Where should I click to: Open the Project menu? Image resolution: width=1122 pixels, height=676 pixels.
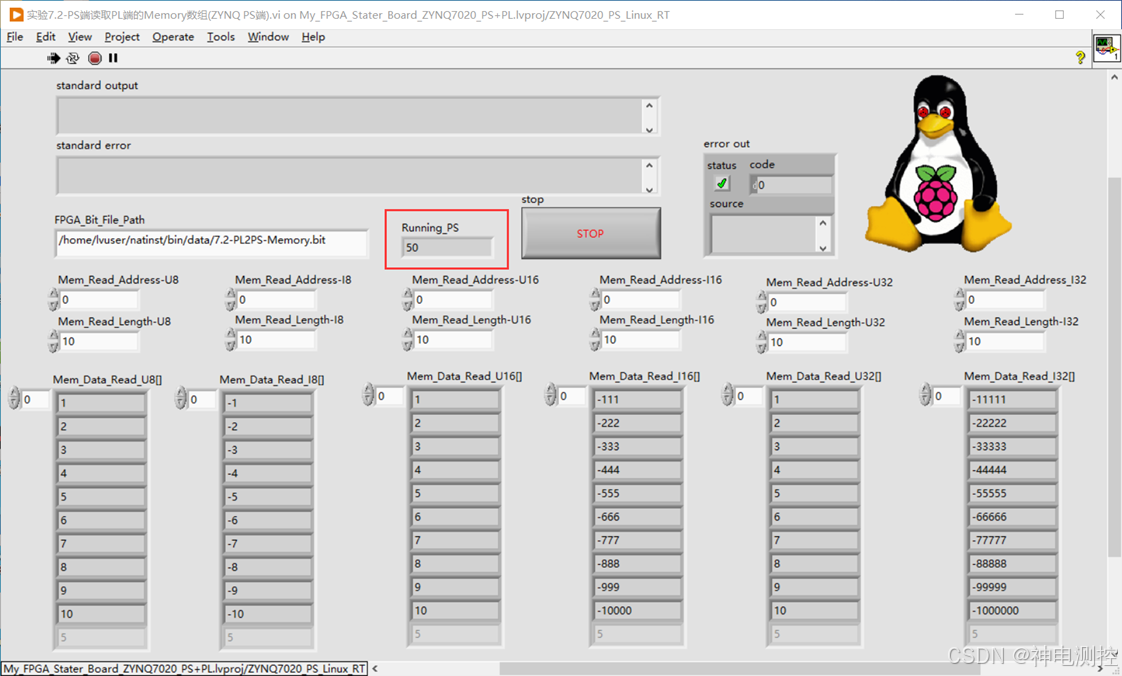(122, 36)
